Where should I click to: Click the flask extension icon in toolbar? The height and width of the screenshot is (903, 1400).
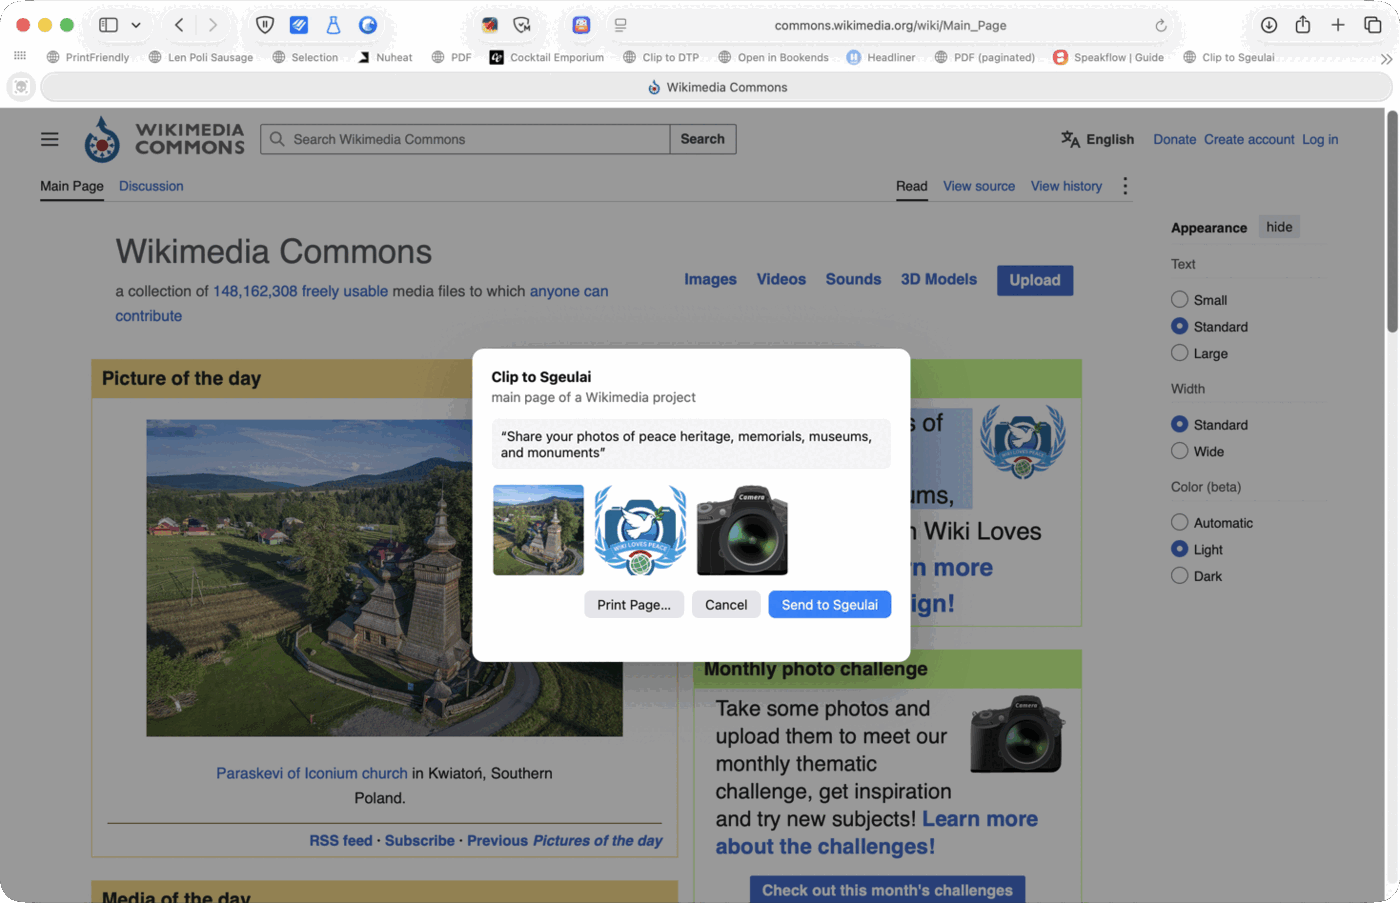tap(333, 25)
